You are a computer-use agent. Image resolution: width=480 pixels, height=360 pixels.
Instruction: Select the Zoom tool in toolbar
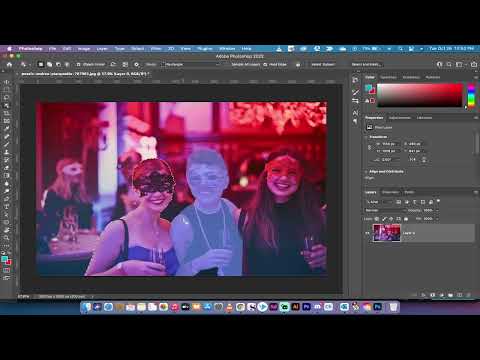tap(6, 237)
